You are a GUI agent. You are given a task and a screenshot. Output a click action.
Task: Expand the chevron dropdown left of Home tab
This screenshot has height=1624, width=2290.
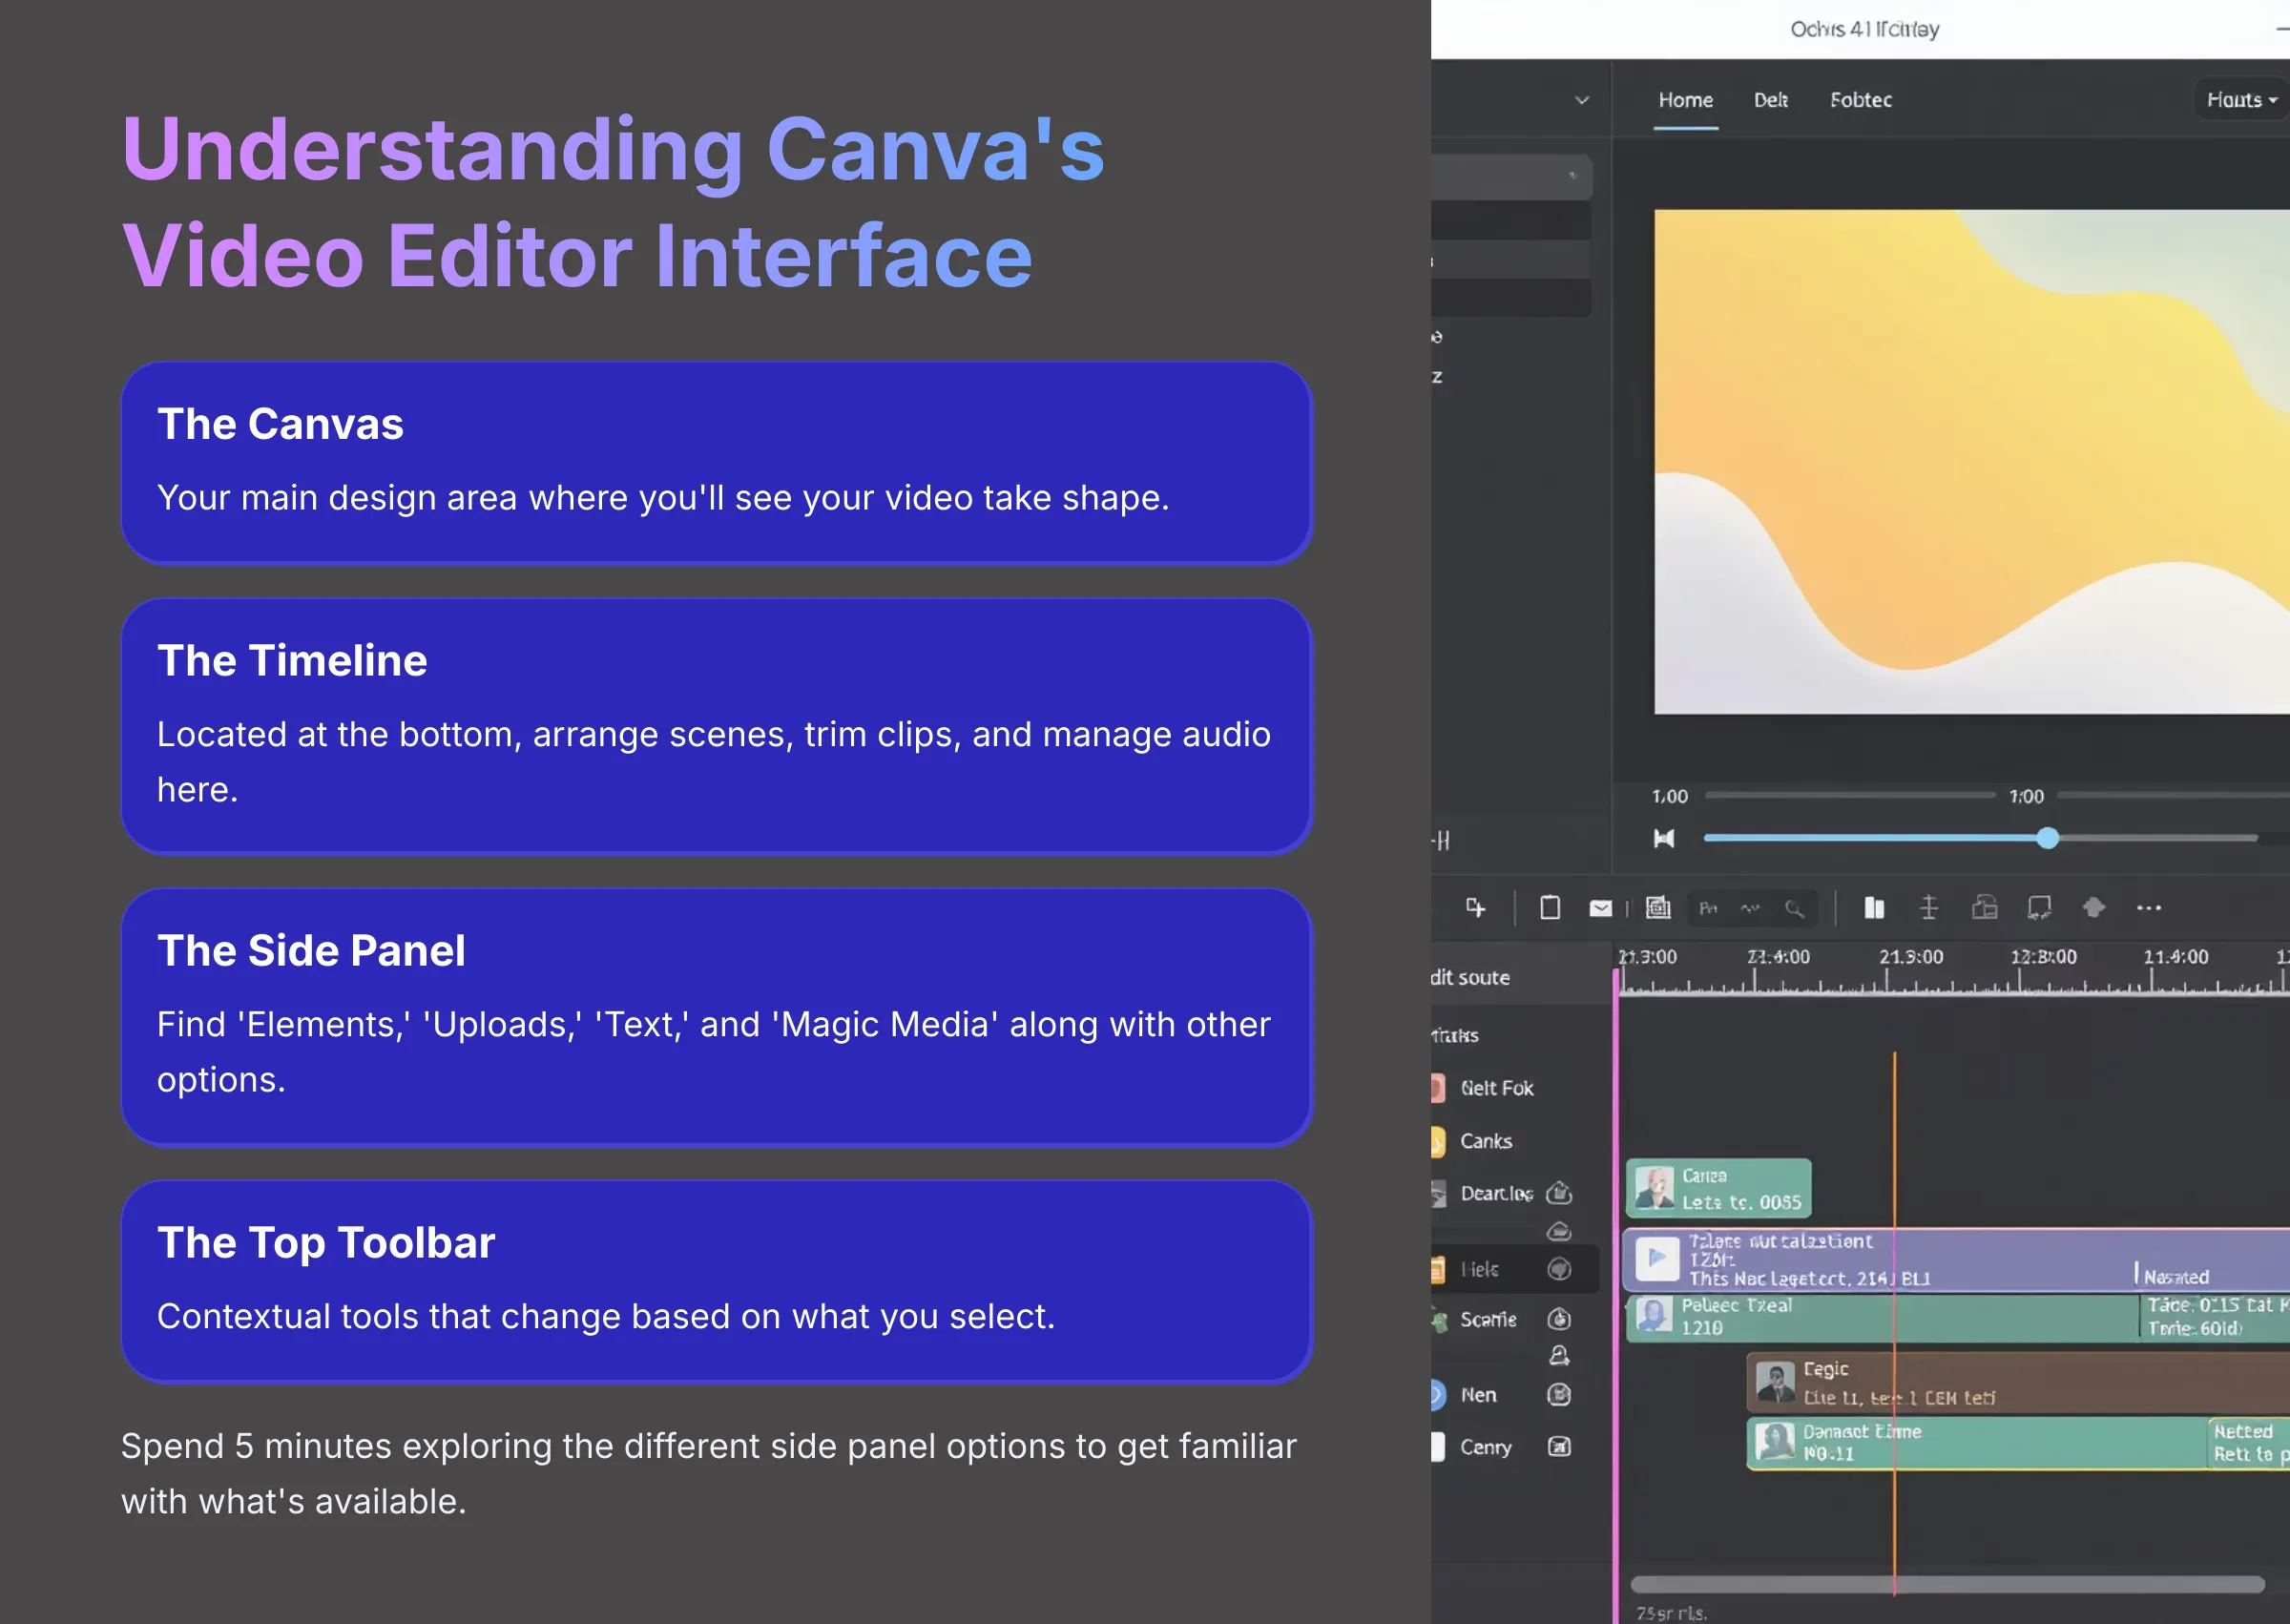click(x=1582, y=100)
